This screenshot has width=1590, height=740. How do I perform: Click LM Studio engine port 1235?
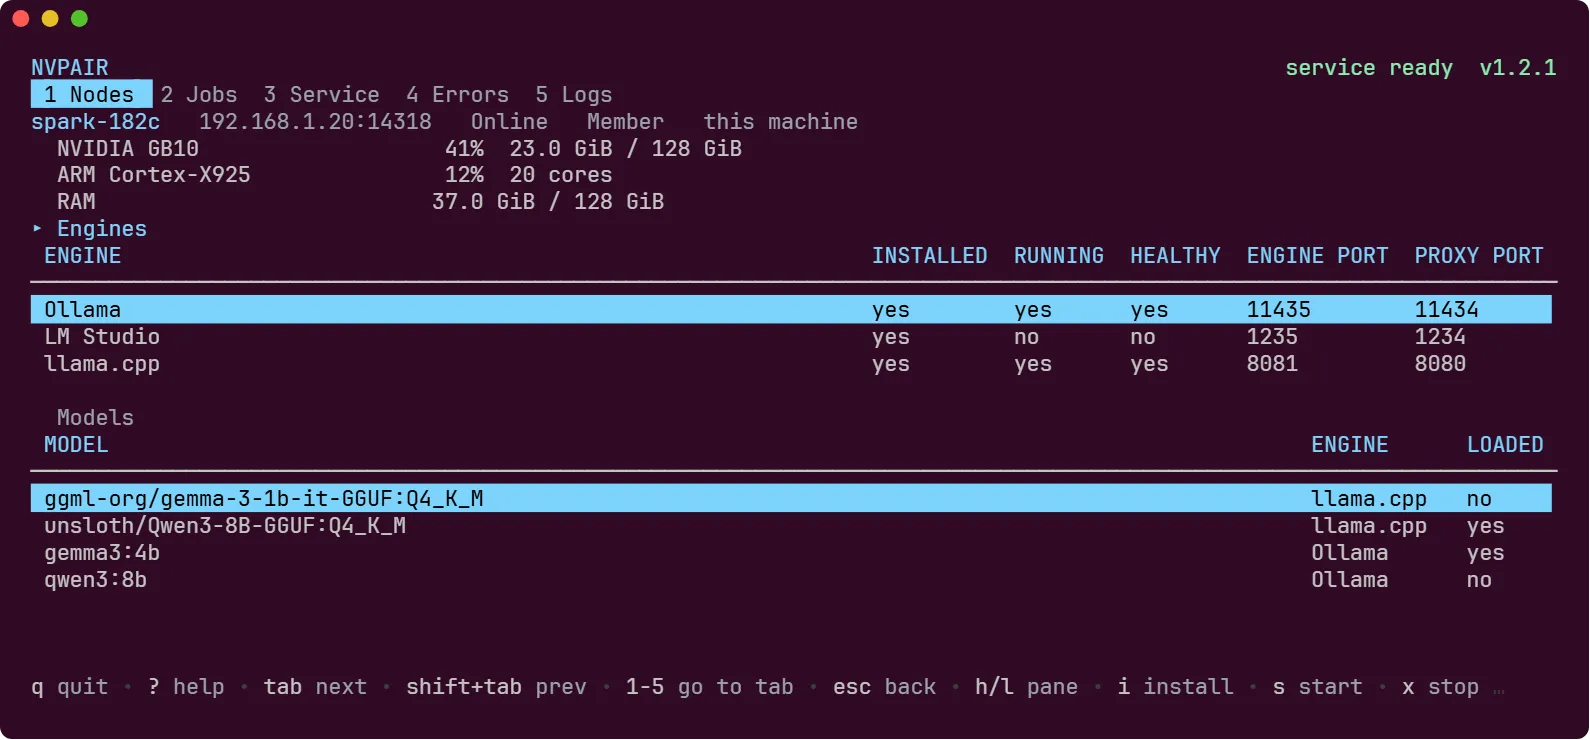click(x=1272, y=336)
